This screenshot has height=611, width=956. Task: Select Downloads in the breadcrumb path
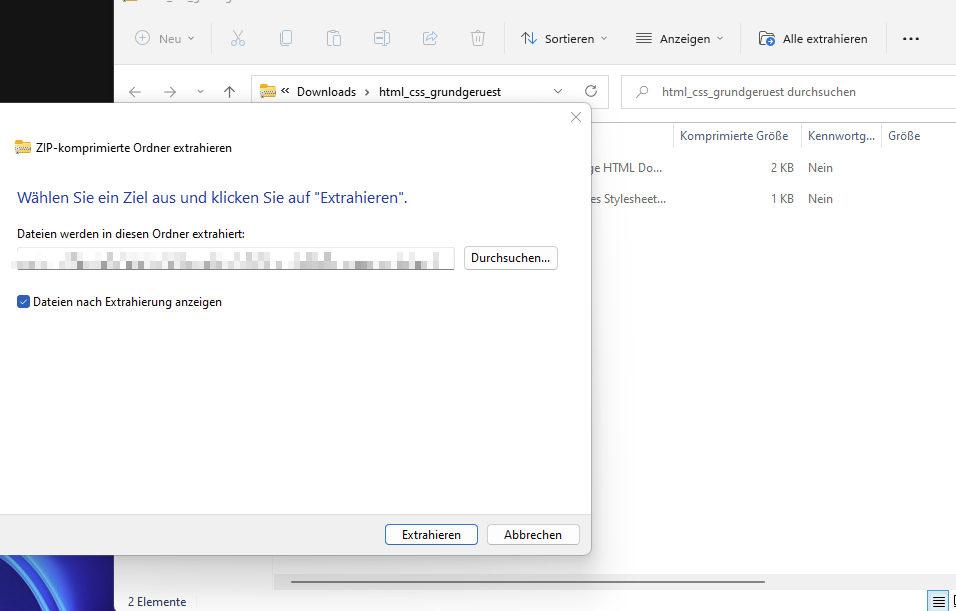pyautogui.click(x=326, y=91)
